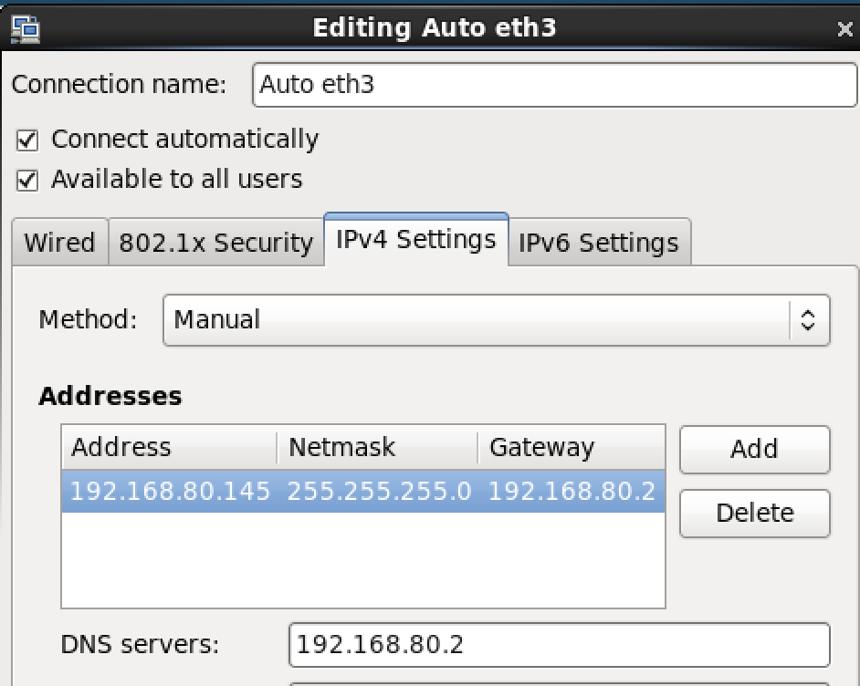Open the Method dropdown showing Manual
The height and width of the screenshot is (686, 860).
click(496, 320)
